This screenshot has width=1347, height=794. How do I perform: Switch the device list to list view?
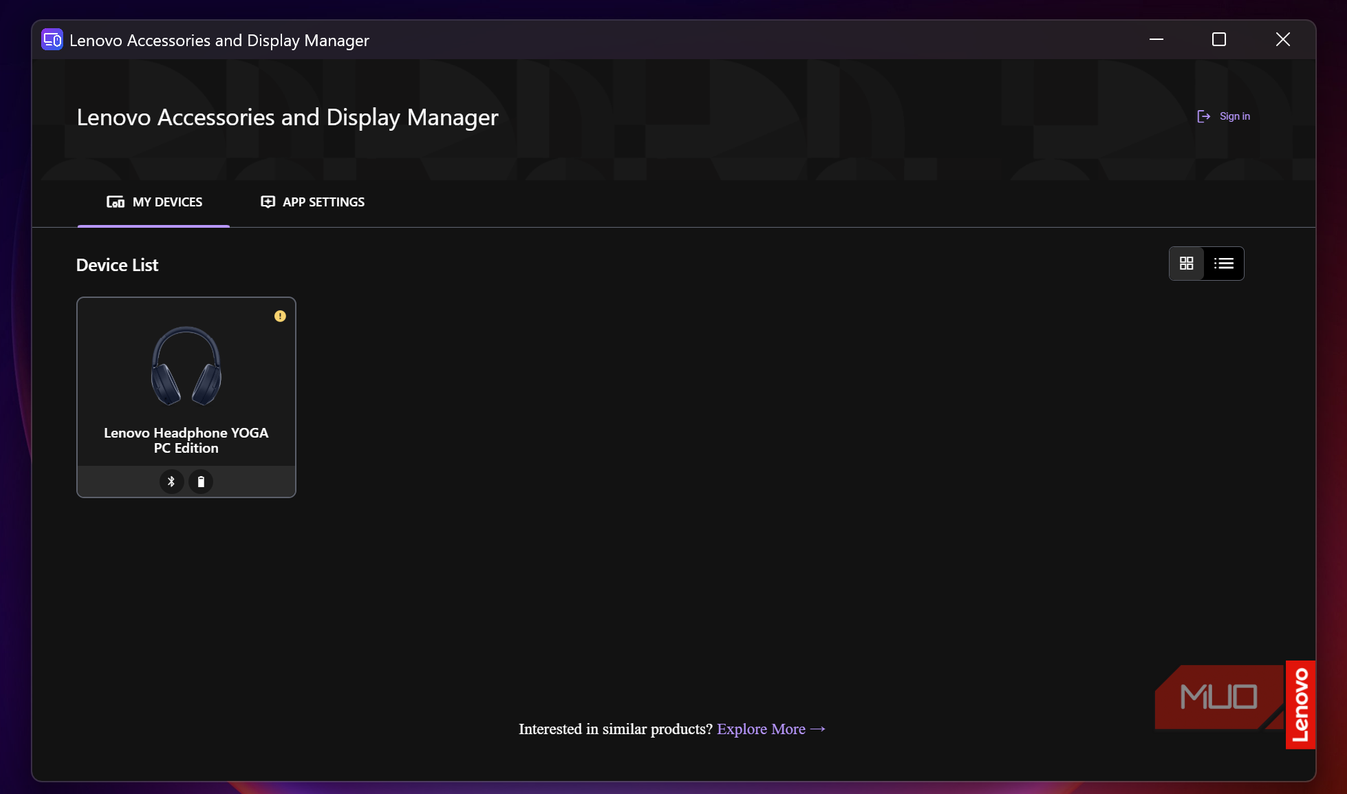coord(1224,263)
